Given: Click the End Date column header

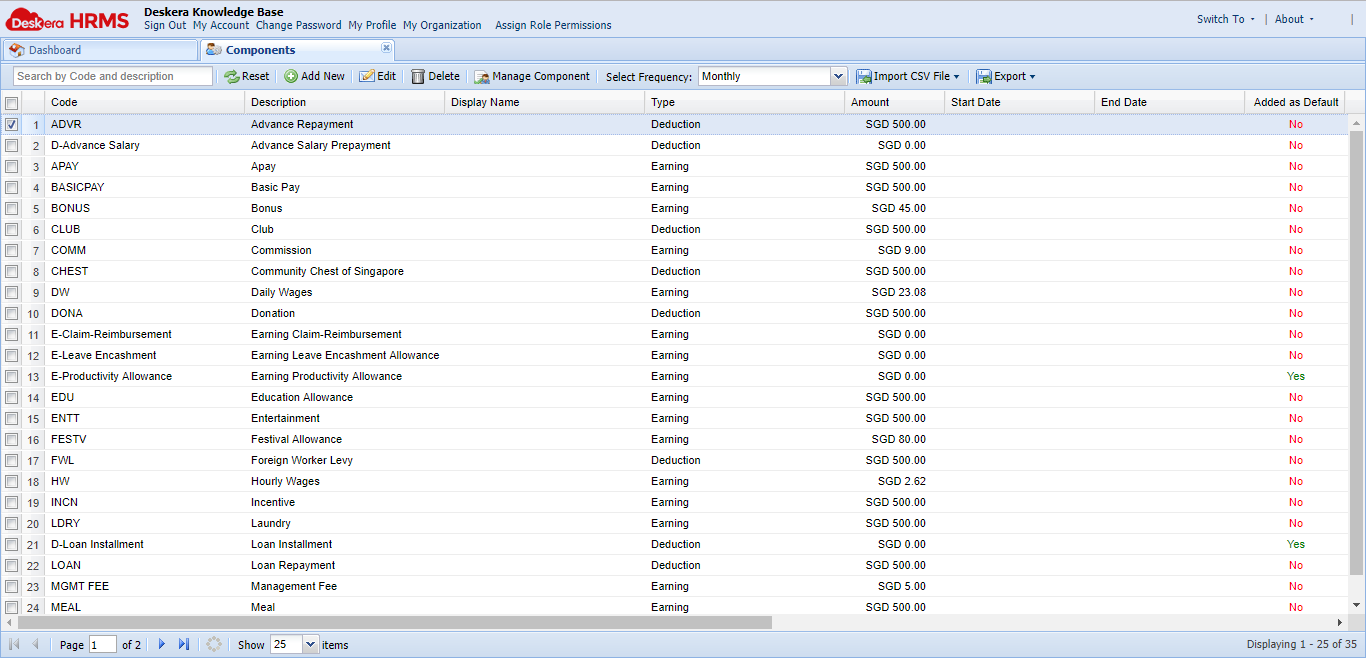Looking at the screenshot, I should (x=1169, y=102).
